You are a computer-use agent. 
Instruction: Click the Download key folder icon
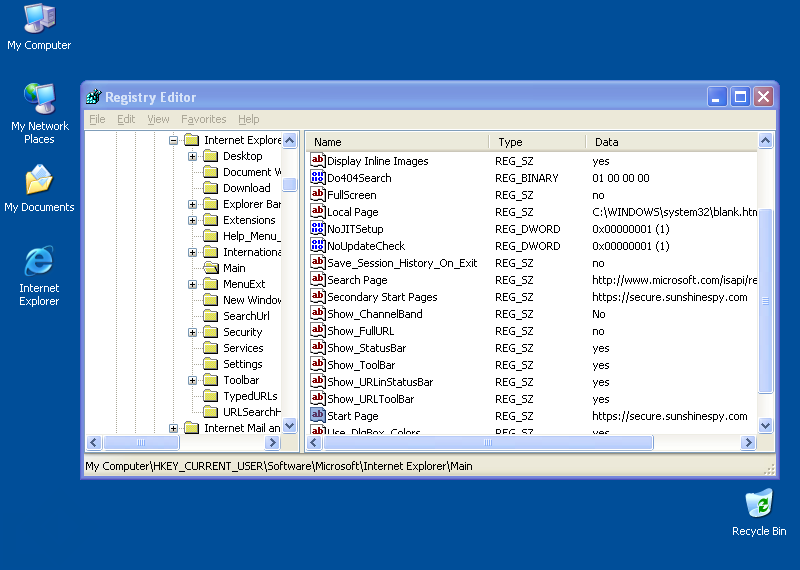pyautogui.click(x=211, y=188)
